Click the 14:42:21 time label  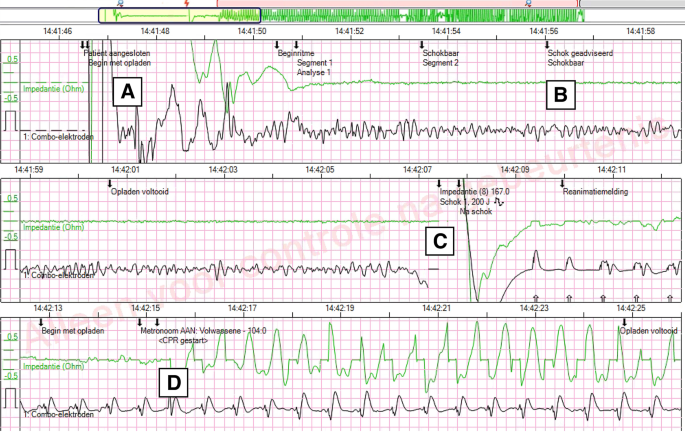[x=436, y=308]
